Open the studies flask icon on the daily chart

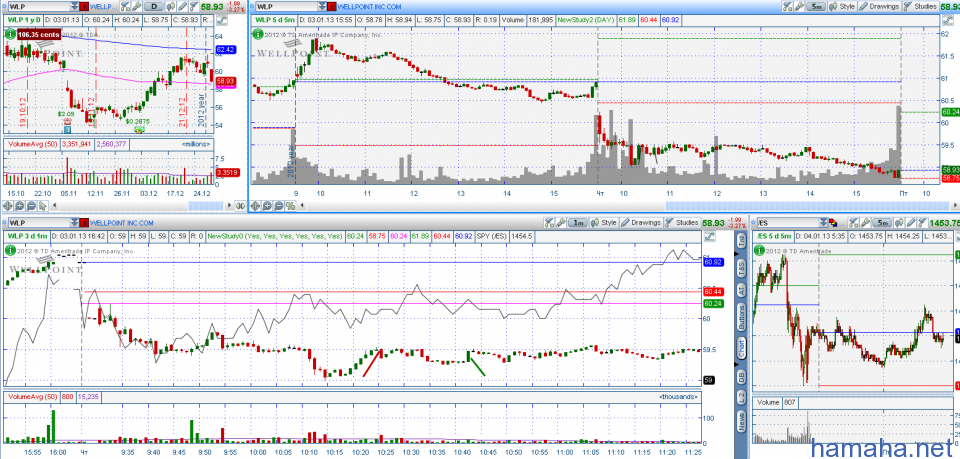194,7
